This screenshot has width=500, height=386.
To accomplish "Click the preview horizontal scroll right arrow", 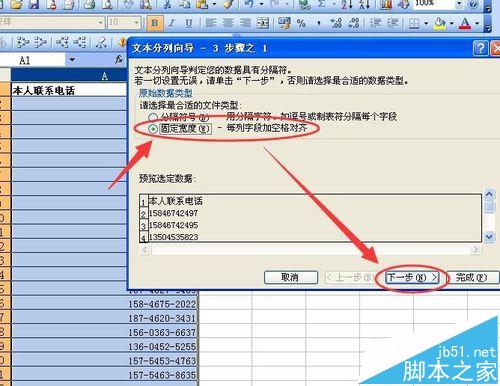I will click(x=475, y=250).
